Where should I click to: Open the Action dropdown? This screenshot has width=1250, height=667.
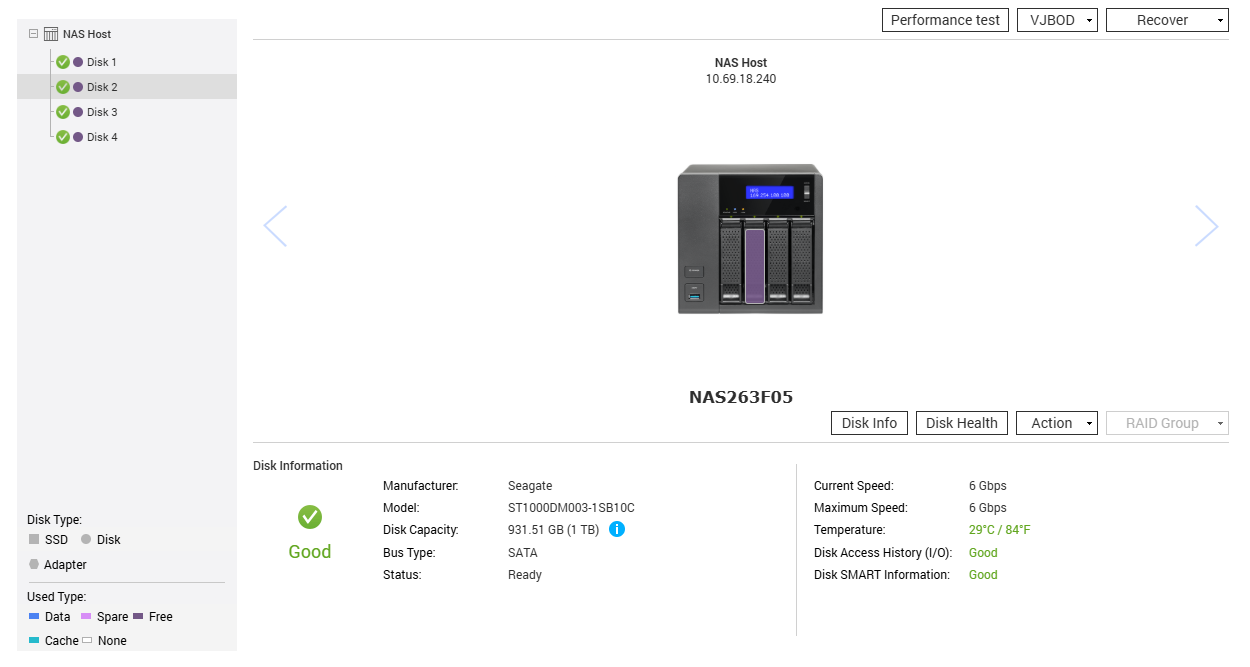click(x=1056, y=422)
